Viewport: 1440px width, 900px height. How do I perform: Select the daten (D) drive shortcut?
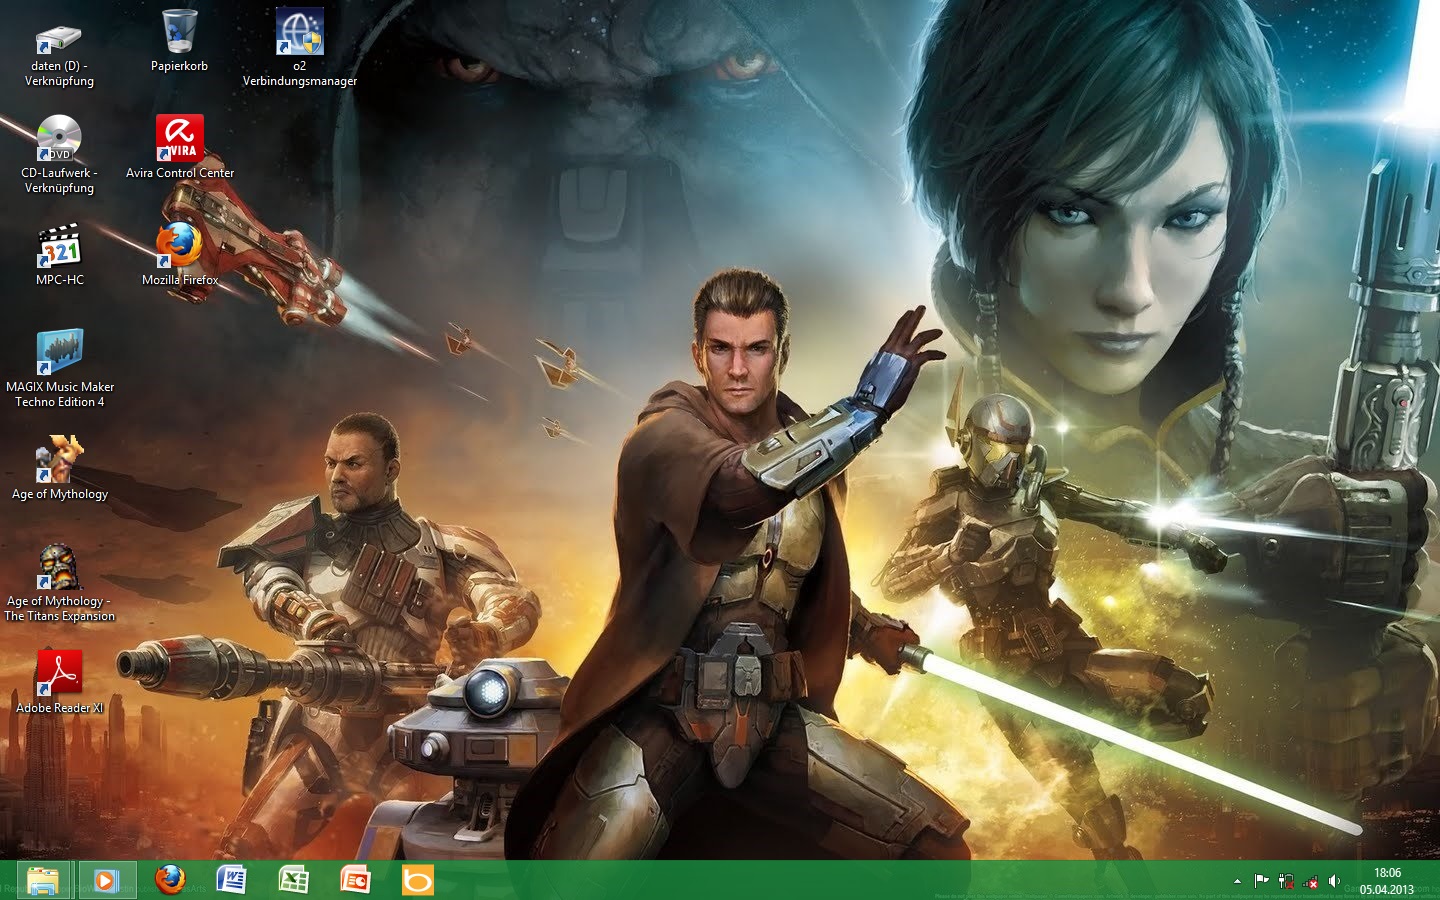[60, 40]
